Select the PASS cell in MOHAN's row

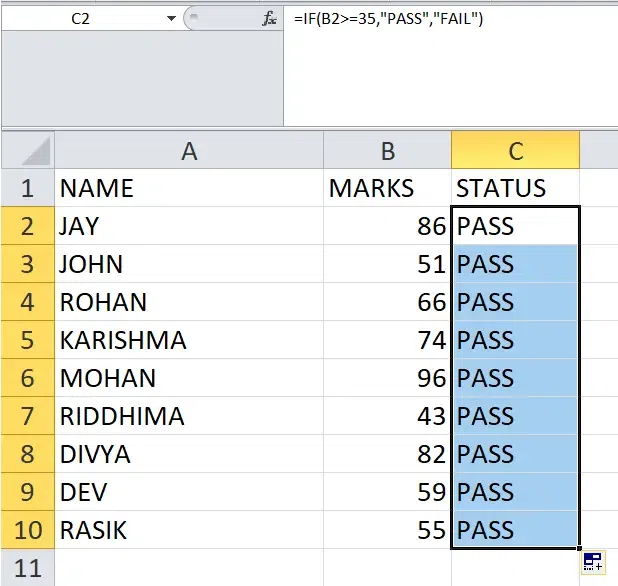pos(516,378)
